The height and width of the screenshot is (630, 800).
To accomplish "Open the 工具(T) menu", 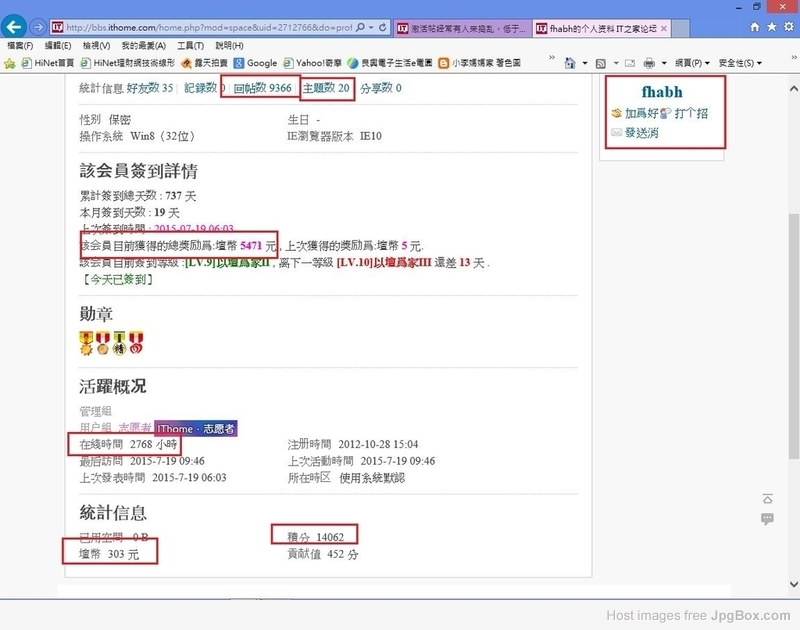I will [190, 46].
